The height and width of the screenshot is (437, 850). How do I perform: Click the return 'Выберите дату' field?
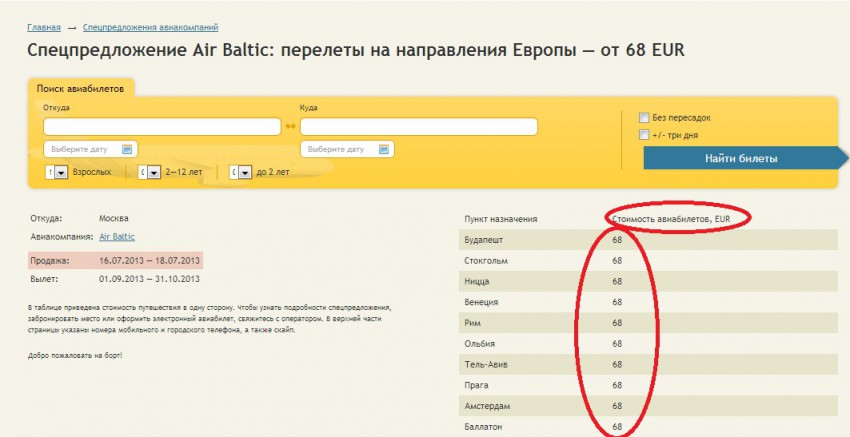(338, 149)
